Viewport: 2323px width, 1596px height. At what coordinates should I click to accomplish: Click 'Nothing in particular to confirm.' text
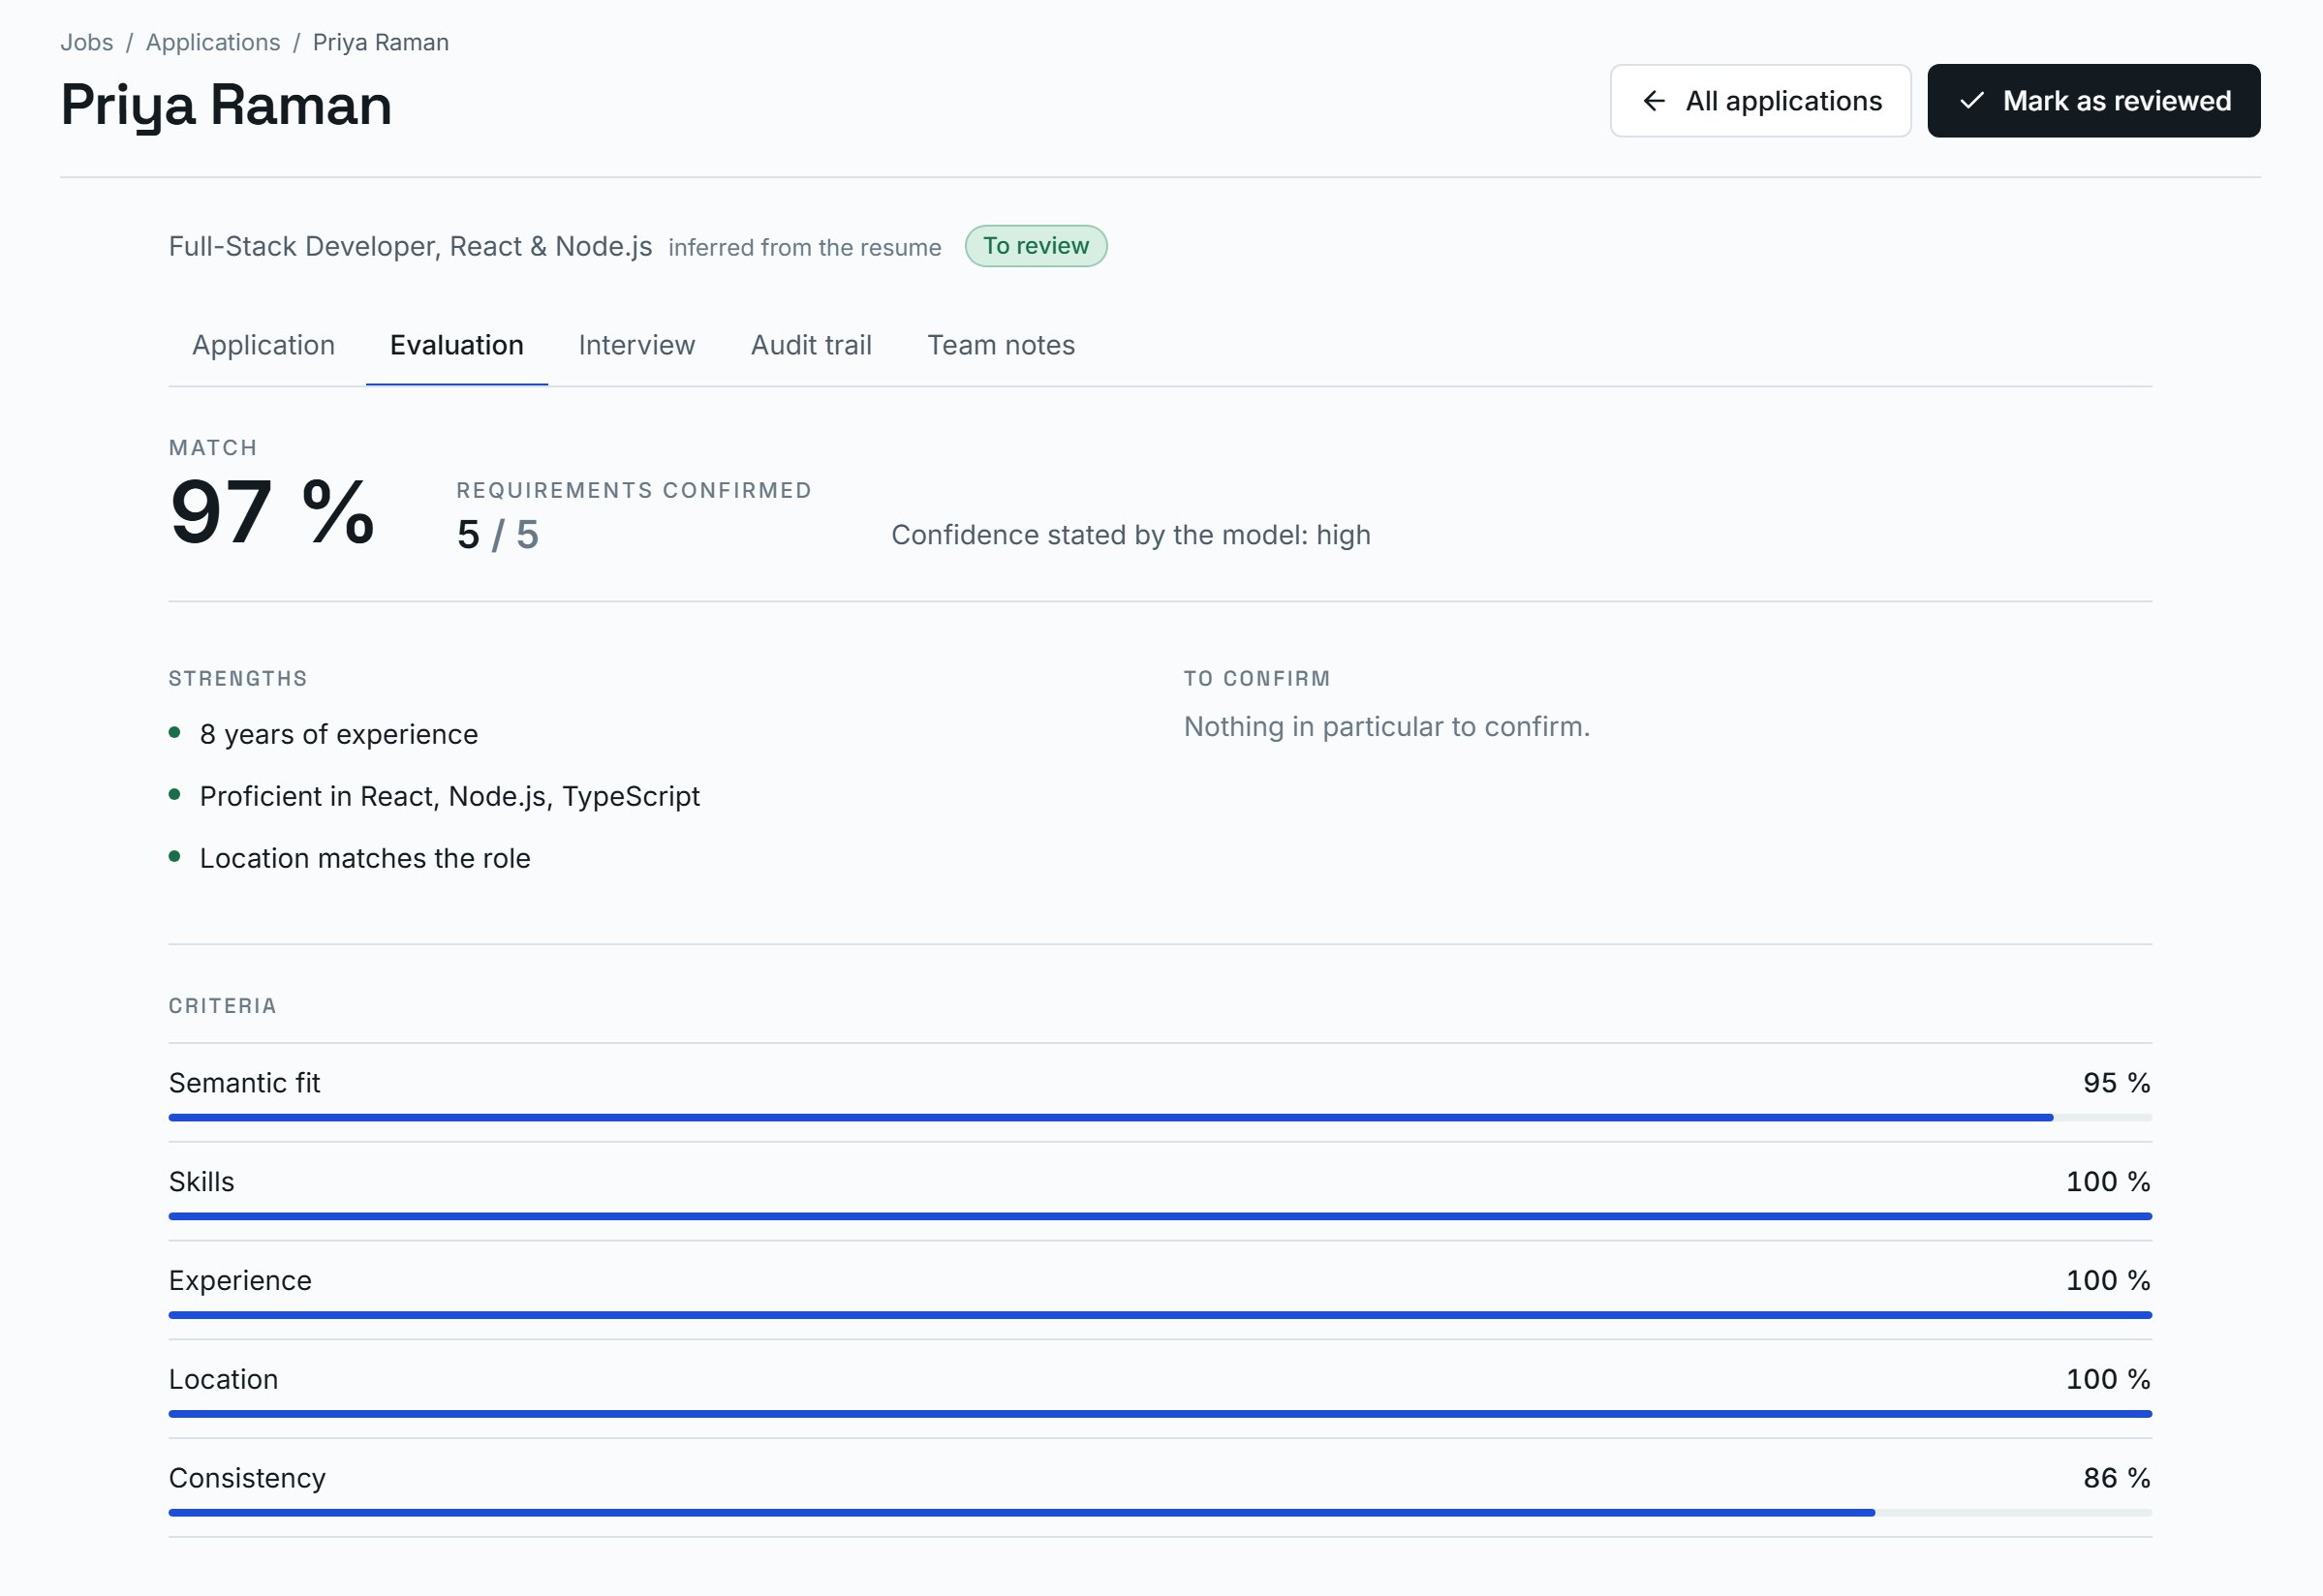pyautogui.click(x=1387, y=727)
